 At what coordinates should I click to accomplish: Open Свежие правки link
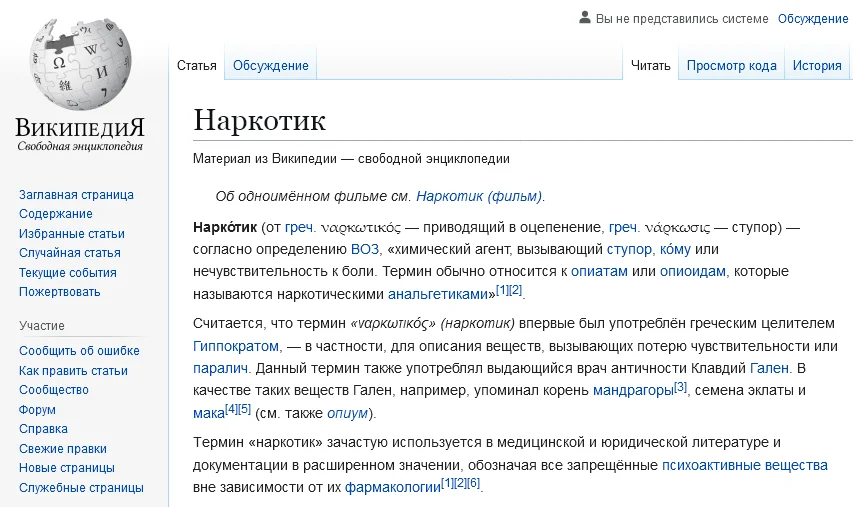click(63, 449)
